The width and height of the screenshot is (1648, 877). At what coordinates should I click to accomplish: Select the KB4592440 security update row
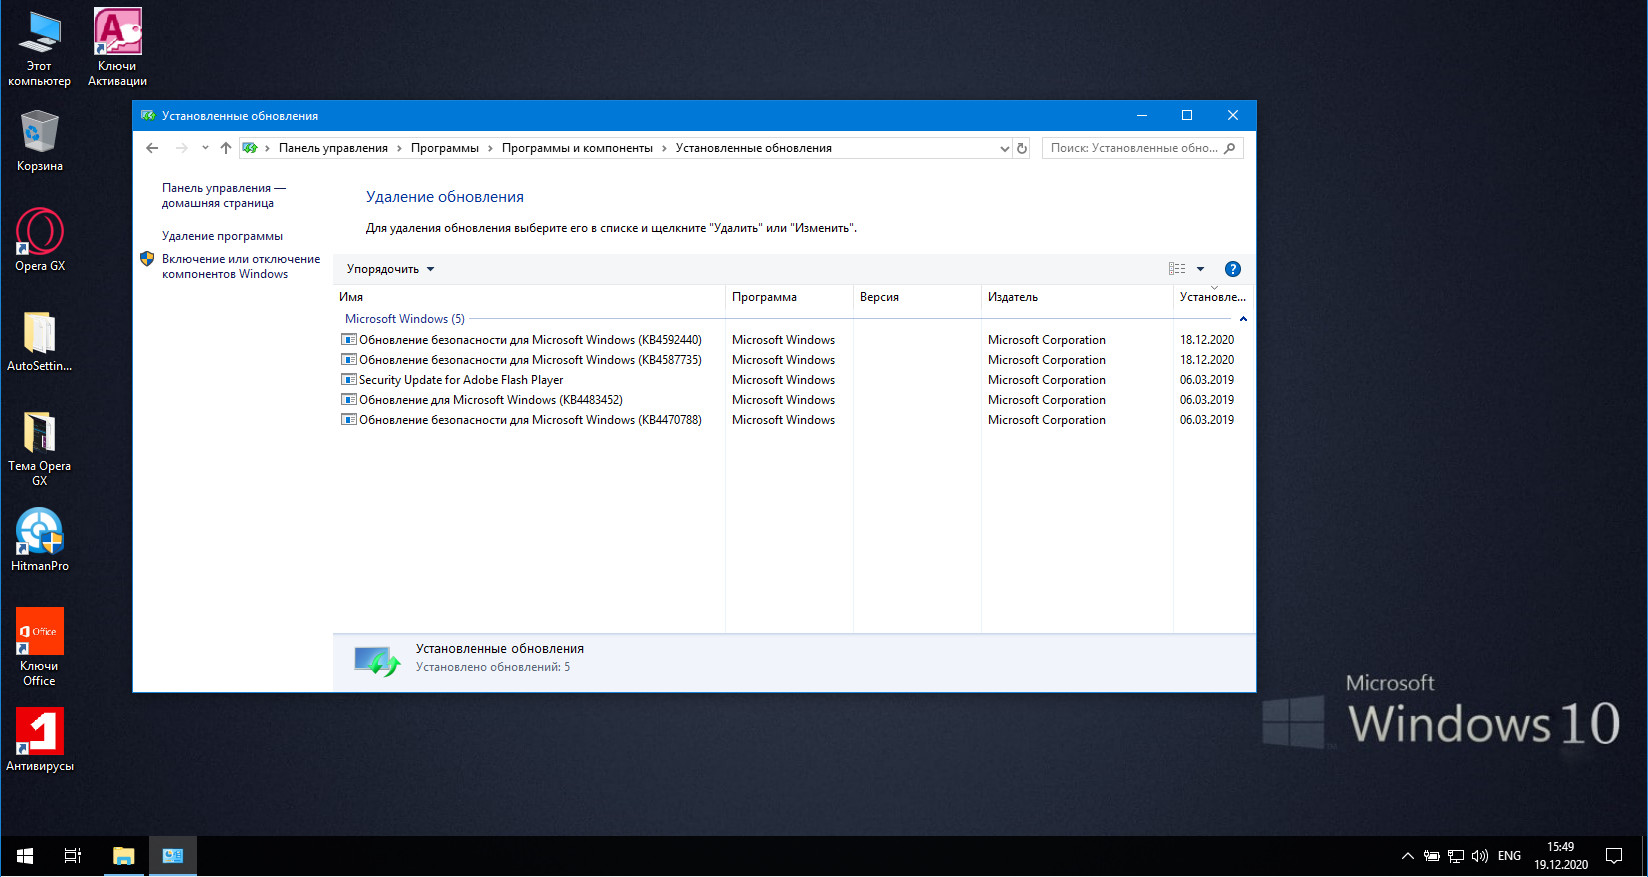point(530,340)
